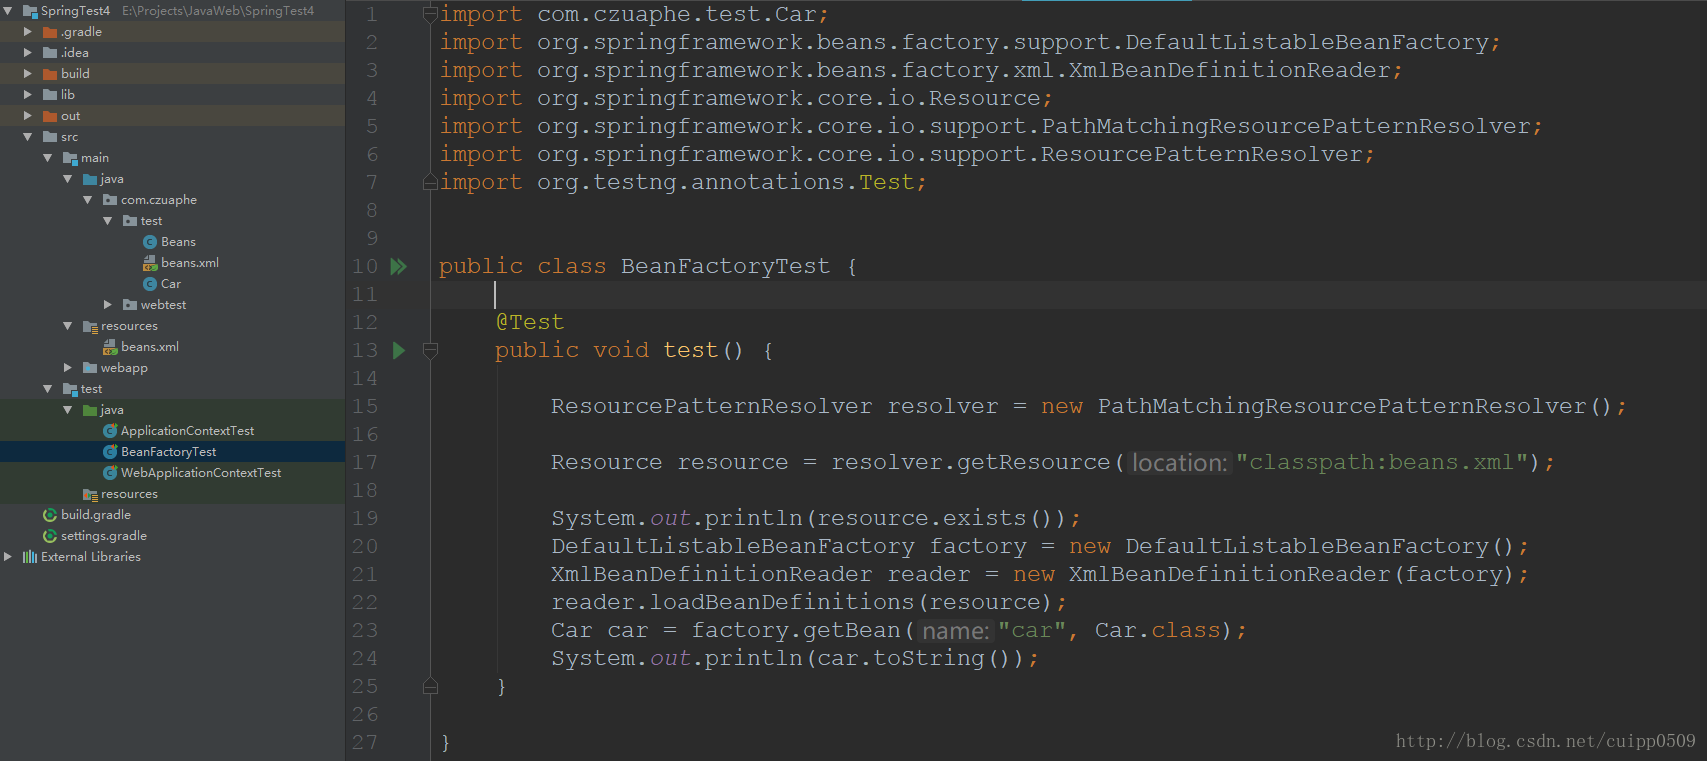Expand the build folder
Viewport: 1707px width, 761px height.
(28, 74)
